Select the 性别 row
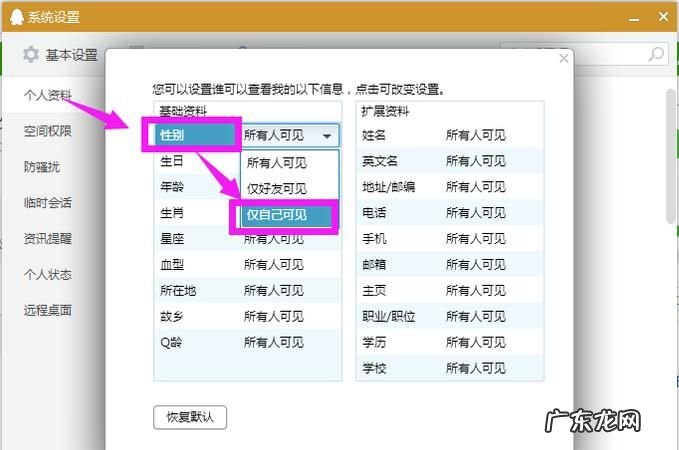Viewport: 679px width, 450px height. click(195, 135)
